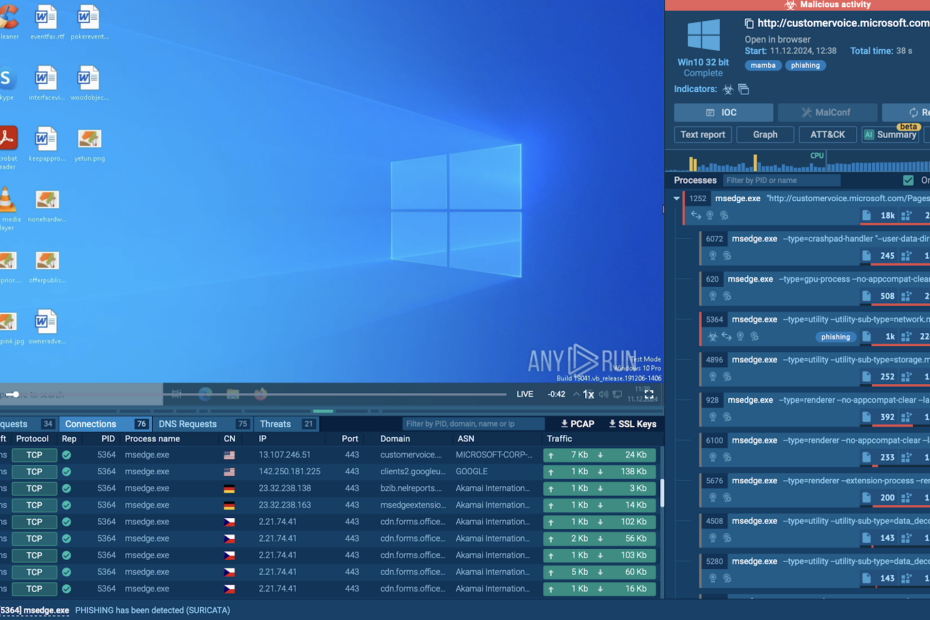Sort connections by the Traffic column header
The image size is (930, 620).
click(559, 438)
